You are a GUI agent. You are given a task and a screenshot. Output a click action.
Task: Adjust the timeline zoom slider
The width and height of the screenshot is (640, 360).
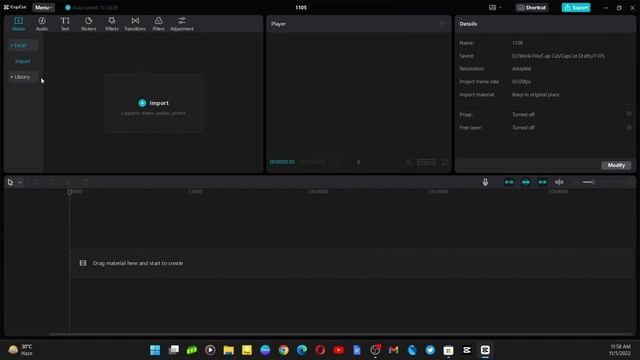(x=604, y=182)
